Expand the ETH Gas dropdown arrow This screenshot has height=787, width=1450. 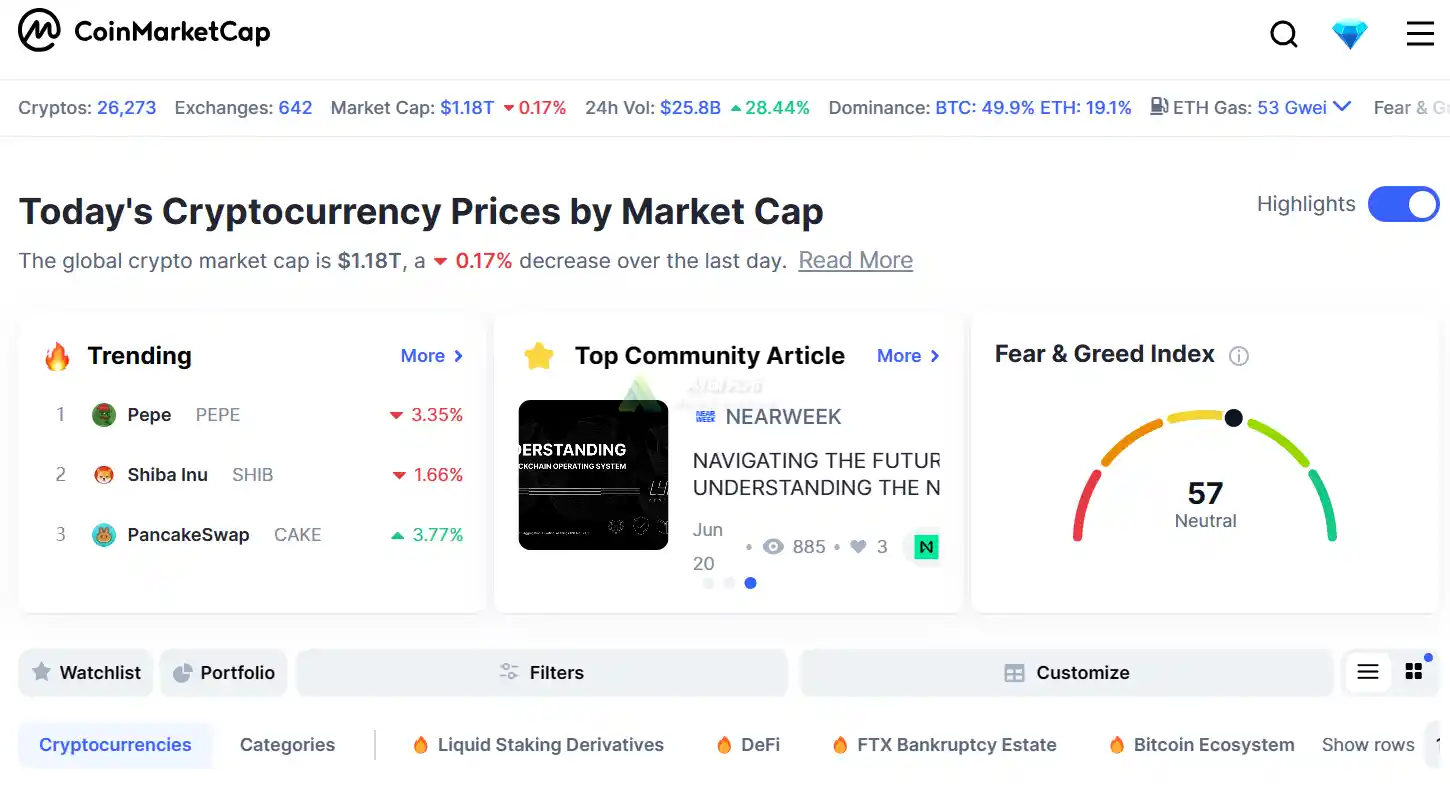[x=1342, y=106]
